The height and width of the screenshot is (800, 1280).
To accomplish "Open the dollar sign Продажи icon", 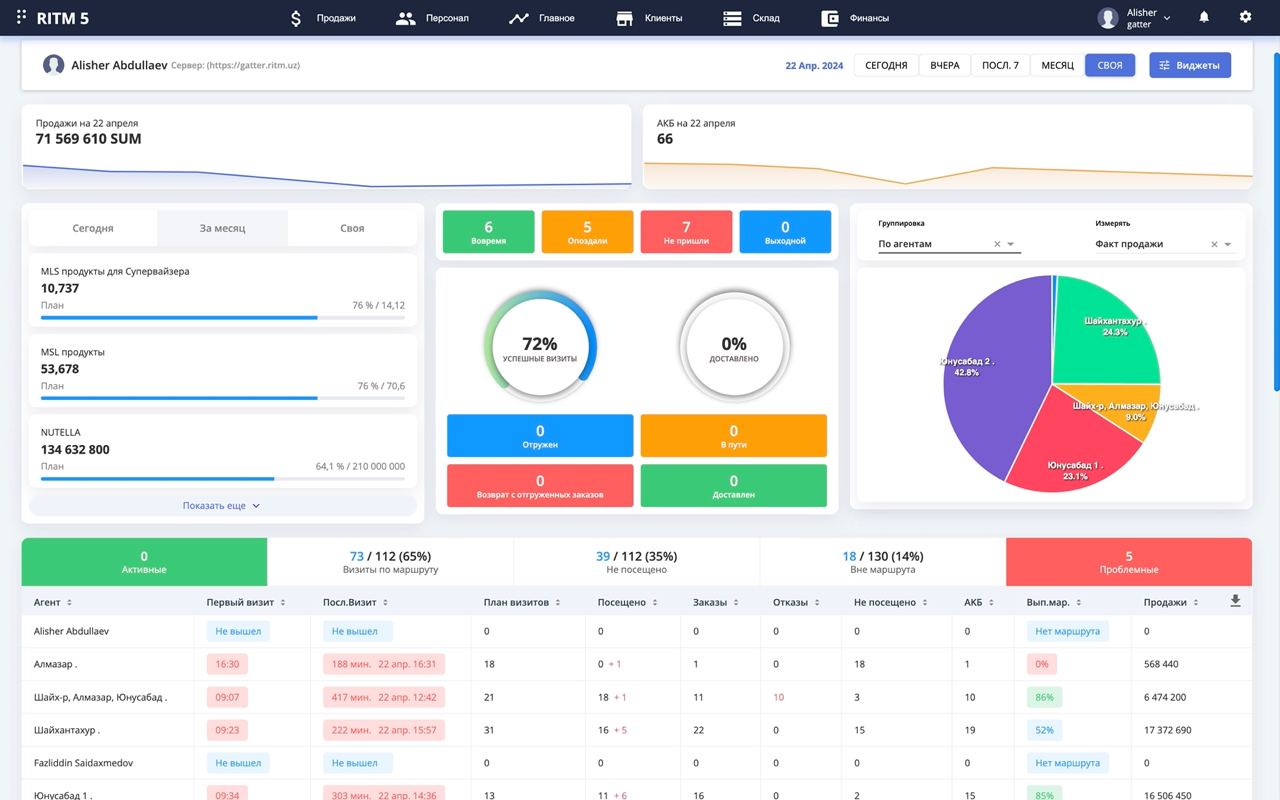I will [295, 18].
